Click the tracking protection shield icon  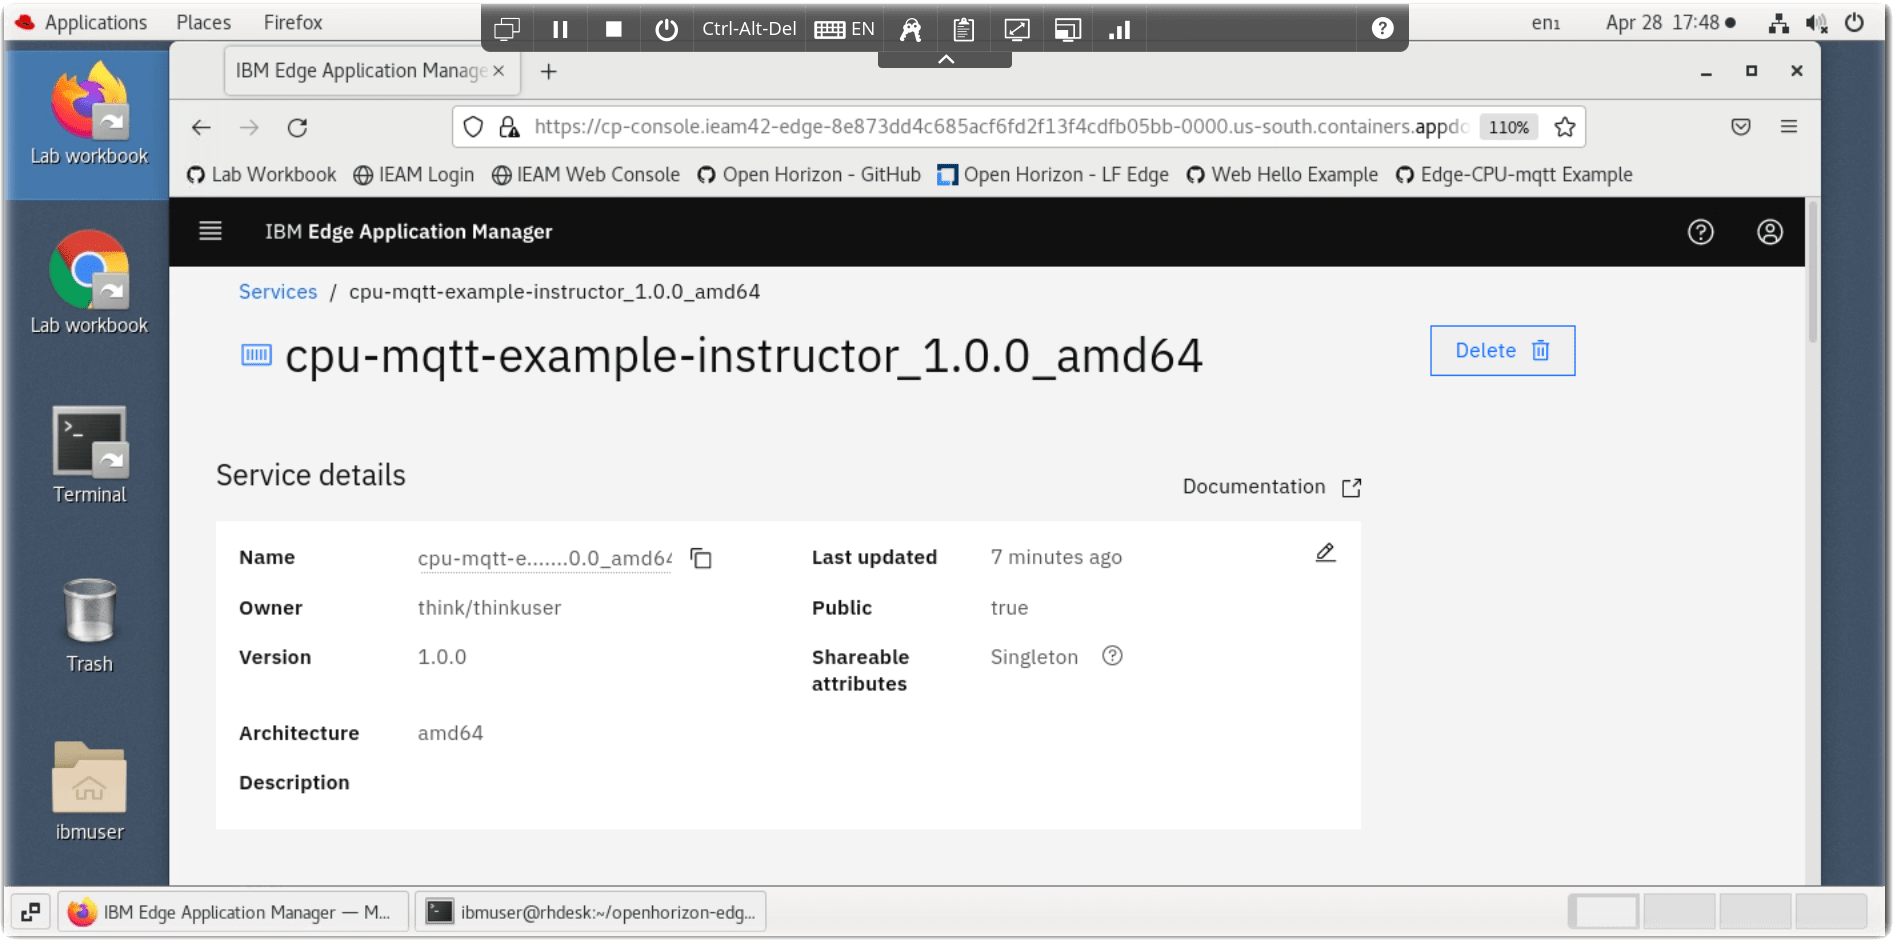(473, 127)
